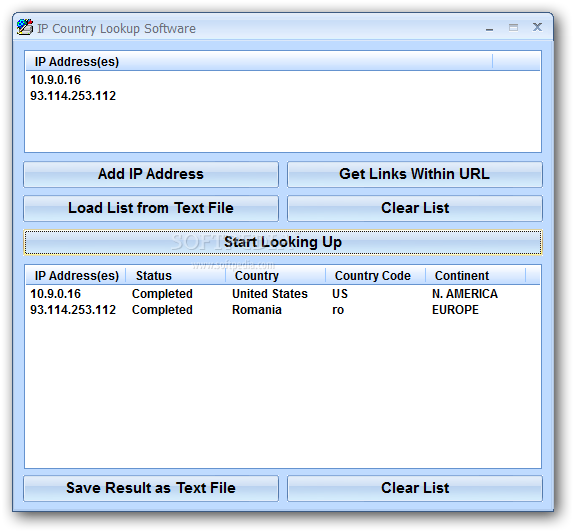Image resolution: width=574 pixels, height=532 pixels.
Task: Click the Add IP Address button
Action: point(151,174)
